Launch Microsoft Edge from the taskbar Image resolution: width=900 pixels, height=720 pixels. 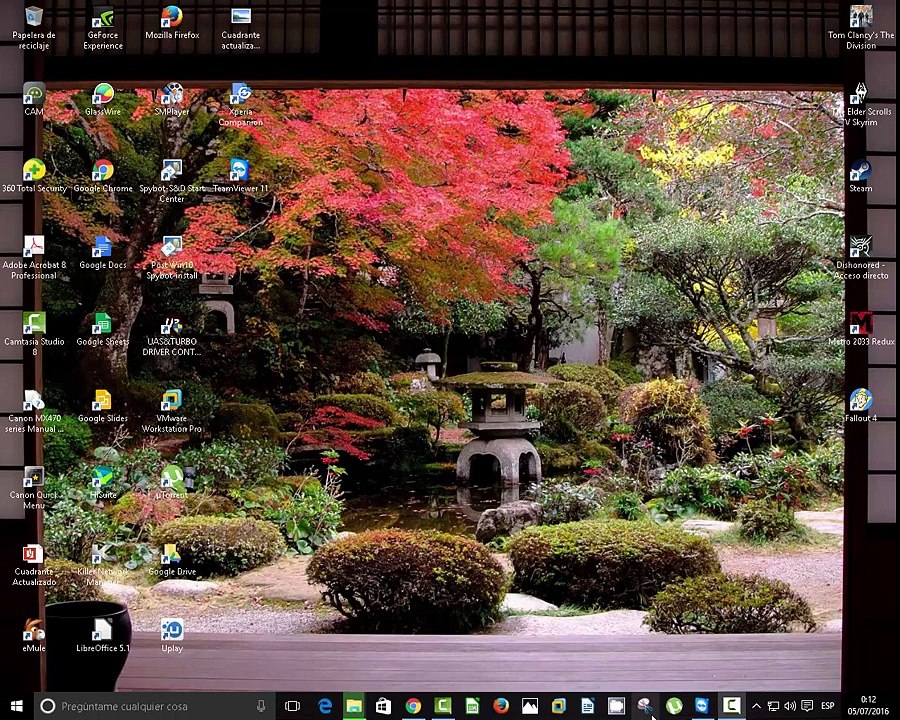[325, 706]
